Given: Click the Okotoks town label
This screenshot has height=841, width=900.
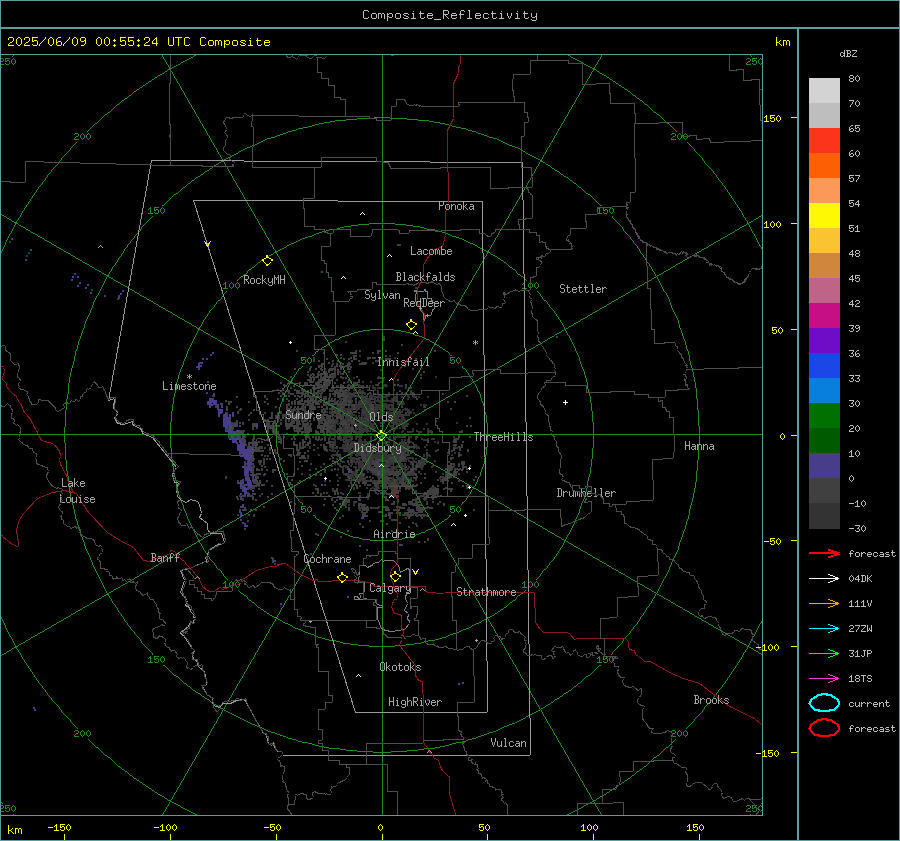Looking at the screenshot, I should pos(400,667).
